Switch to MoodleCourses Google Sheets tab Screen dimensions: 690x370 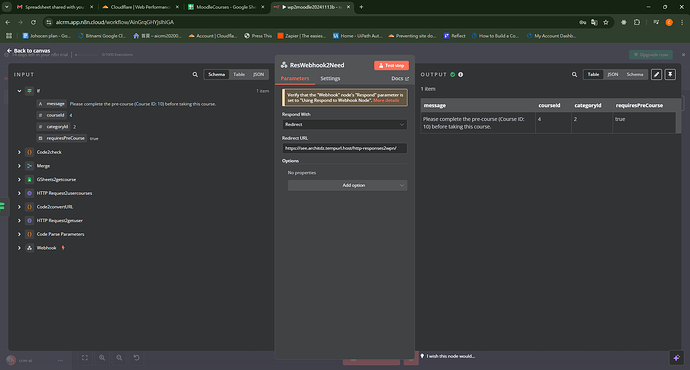tap(223, 7)
